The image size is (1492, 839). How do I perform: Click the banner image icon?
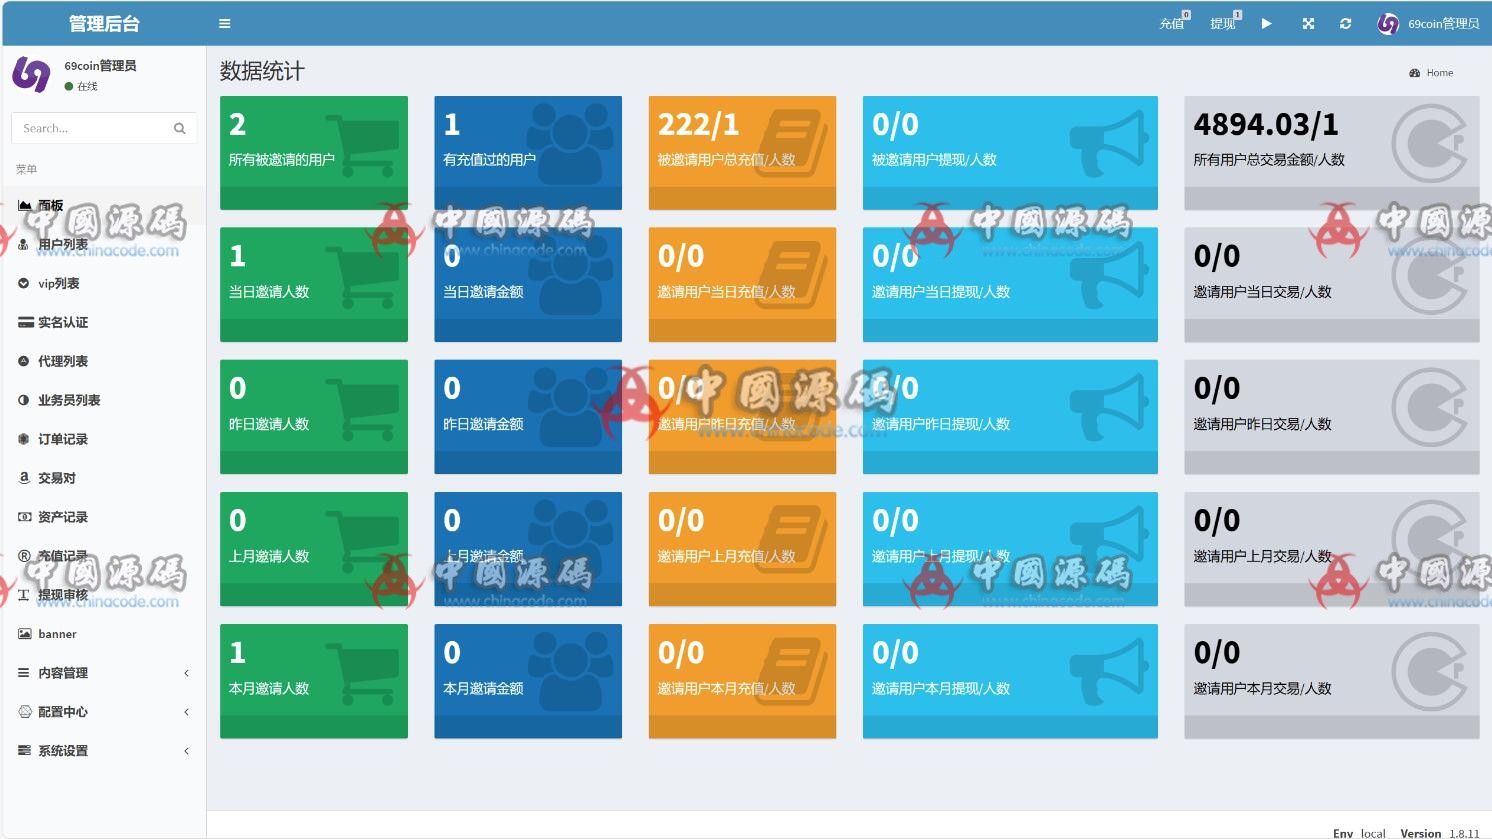25,634
